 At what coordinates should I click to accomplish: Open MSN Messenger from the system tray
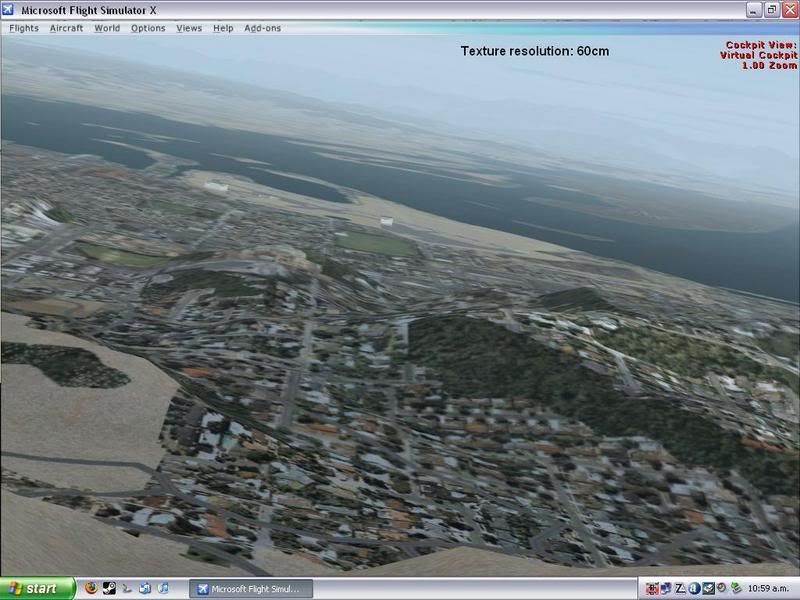tap(666, 588)
